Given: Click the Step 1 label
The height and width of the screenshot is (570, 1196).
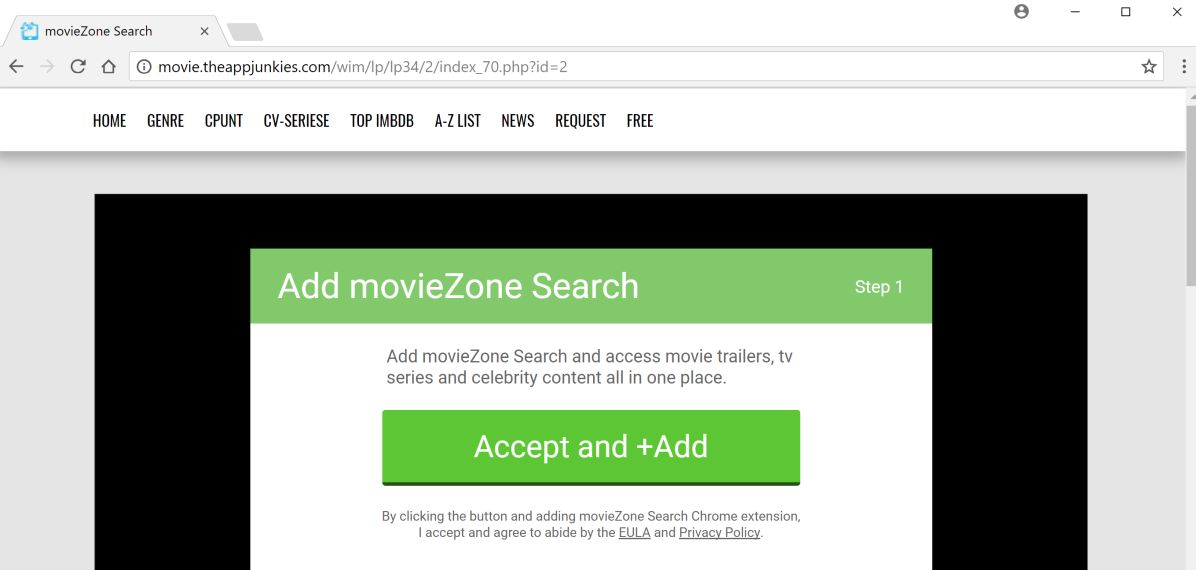Looking at the screenshot, I should [x=879, y=287].
